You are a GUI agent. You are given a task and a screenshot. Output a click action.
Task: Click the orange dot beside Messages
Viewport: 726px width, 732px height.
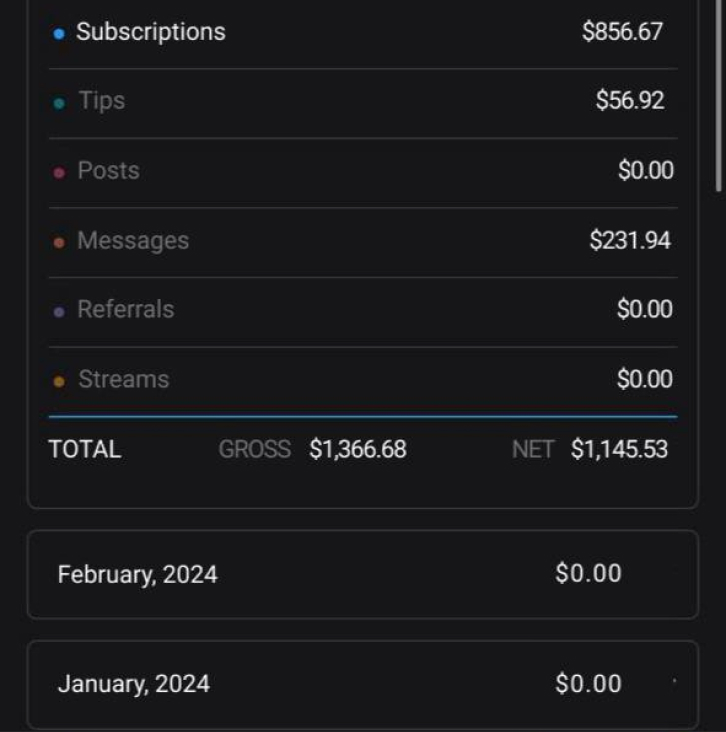[x=58, y=242]
